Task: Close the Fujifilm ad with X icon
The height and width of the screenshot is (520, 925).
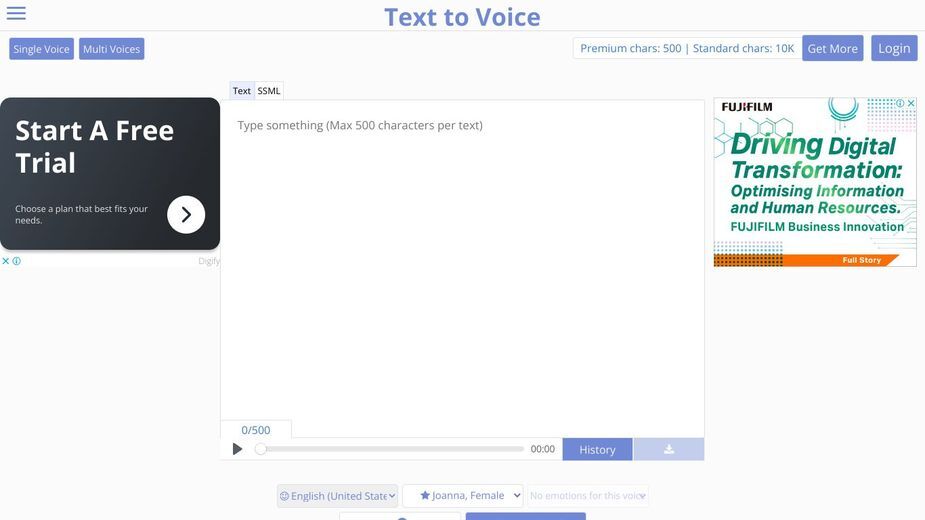Action: click(x=911, y=103)
